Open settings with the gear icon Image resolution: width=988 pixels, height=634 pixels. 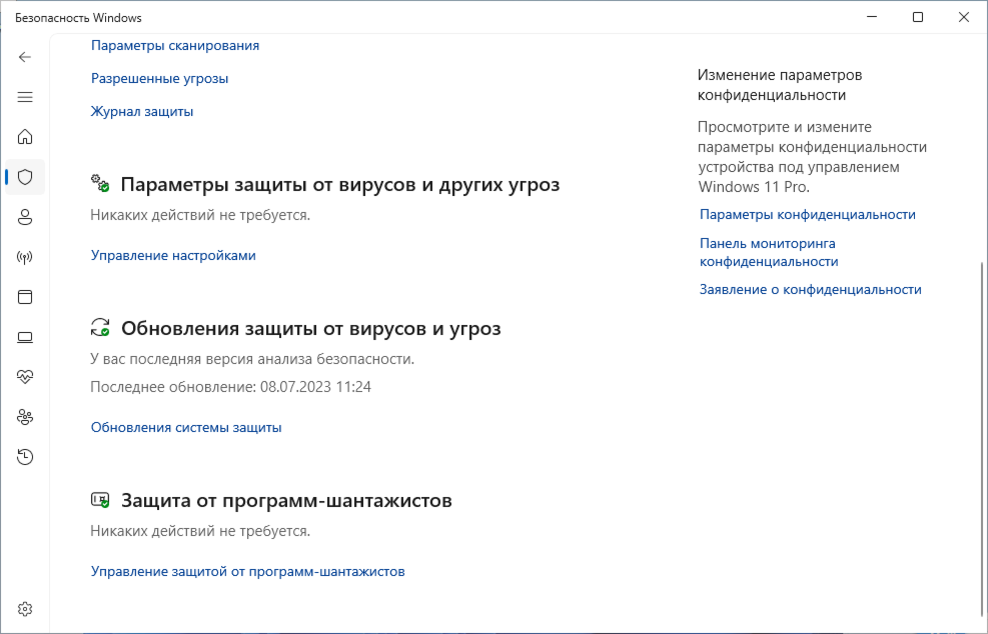(25, 608)
